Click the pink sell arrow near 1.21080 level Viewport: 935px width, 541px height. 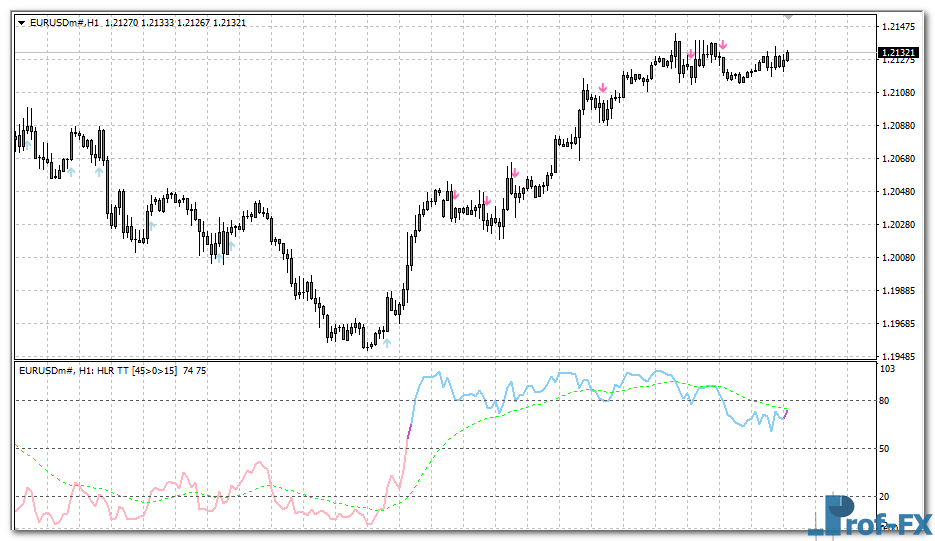tap(603, 89)
